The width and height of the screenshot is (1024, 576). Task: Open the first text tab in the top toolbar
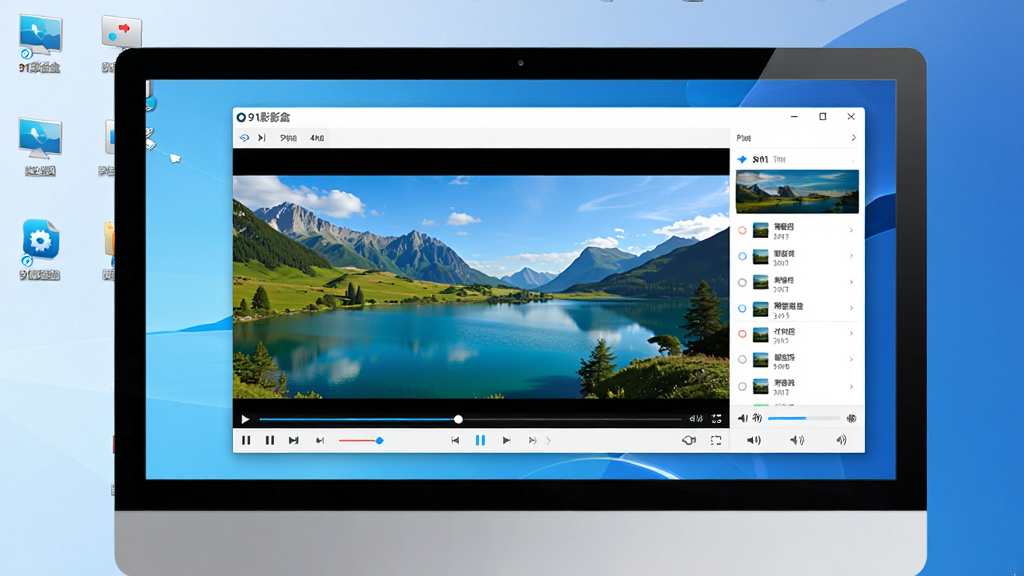[x=288, y=138]
